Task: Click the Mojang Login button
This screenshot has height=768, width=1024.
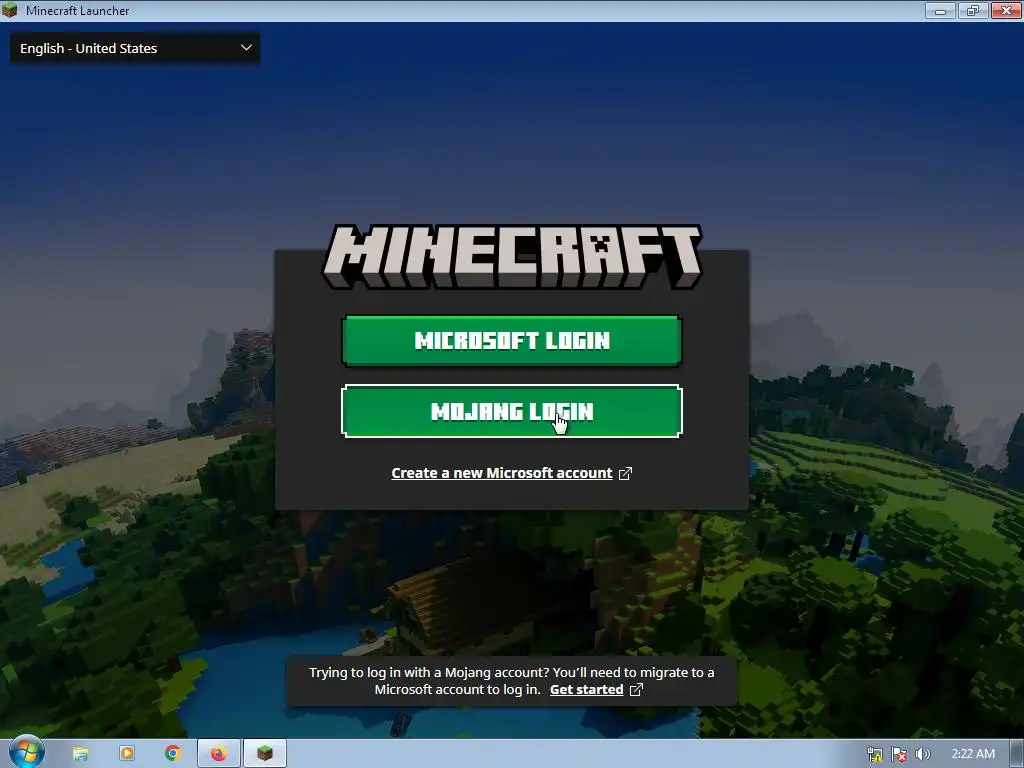Action: (x=511, y=411)
